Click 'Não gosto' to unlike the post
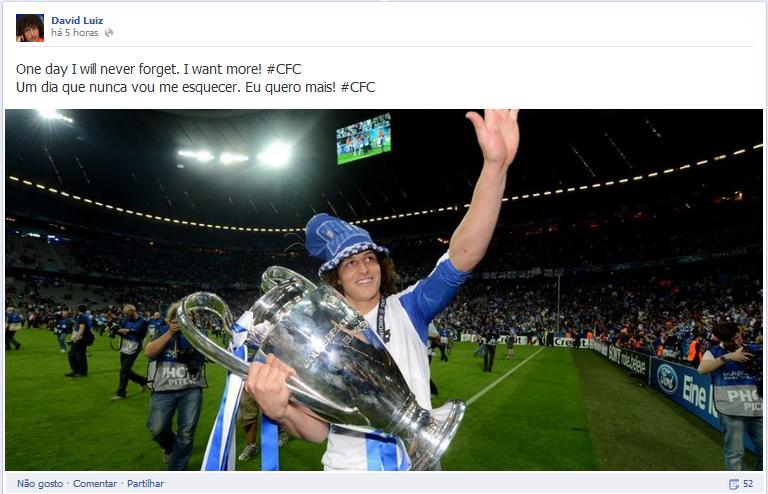 point(40,484)
